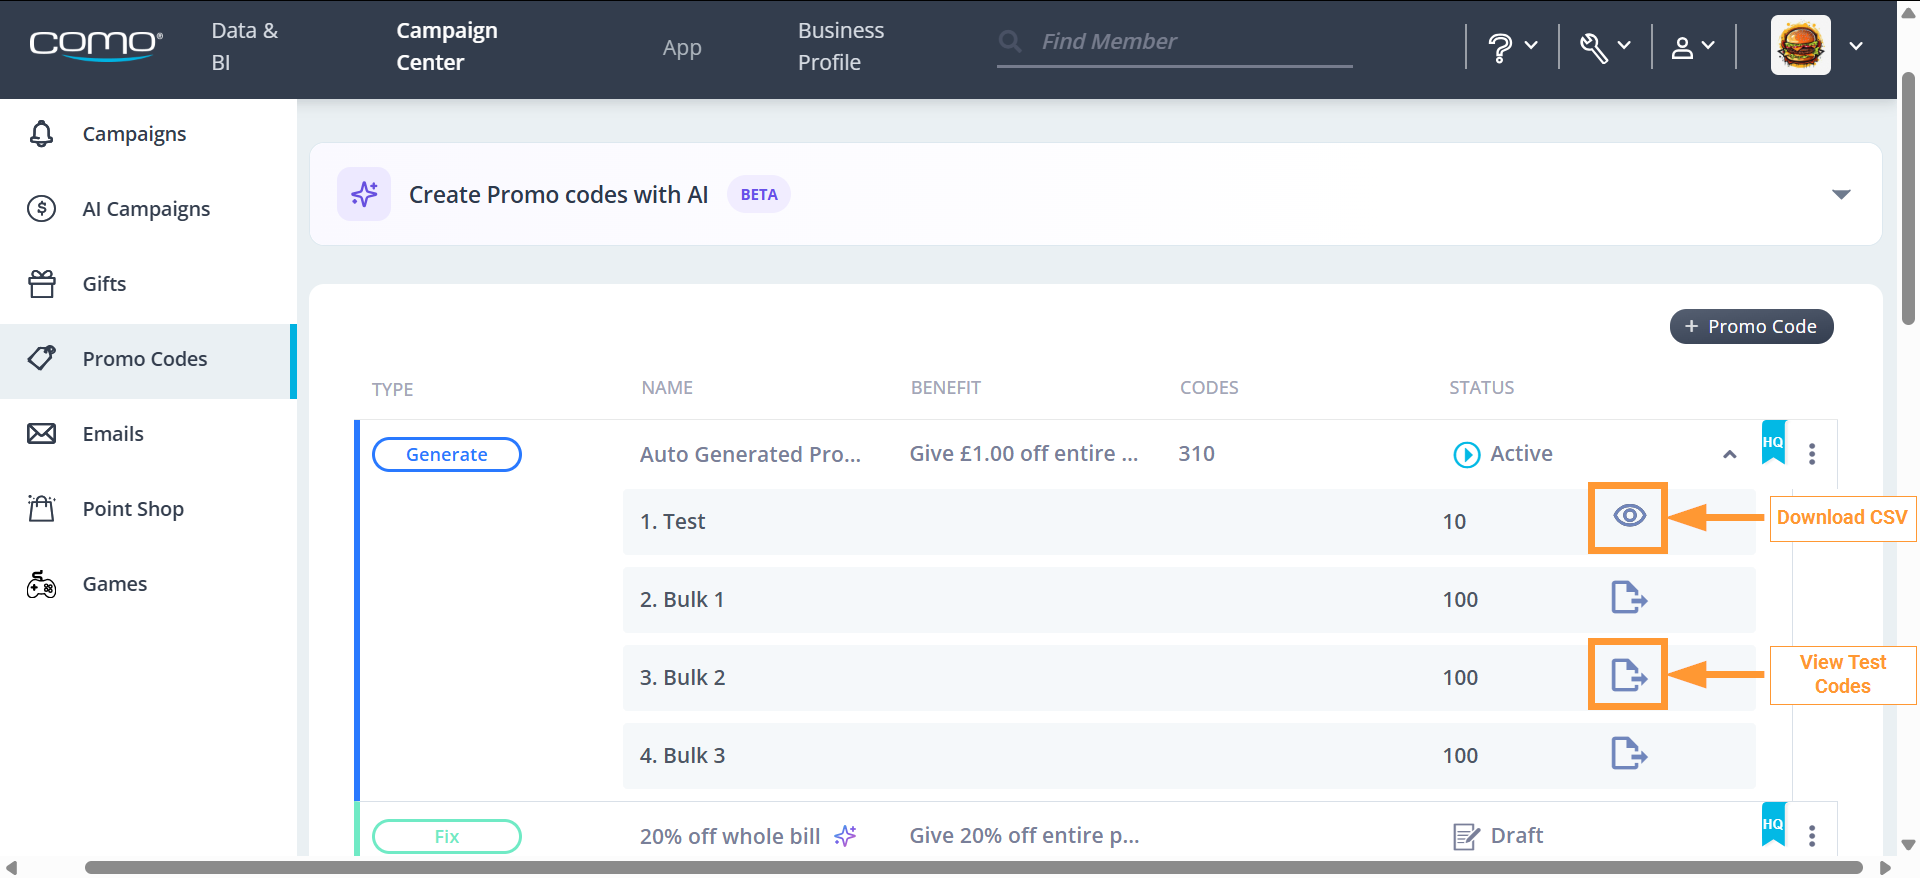This screenshot has width=1920, height=878.
Task: Add a new Promo Code
Action: point(1752,326)
